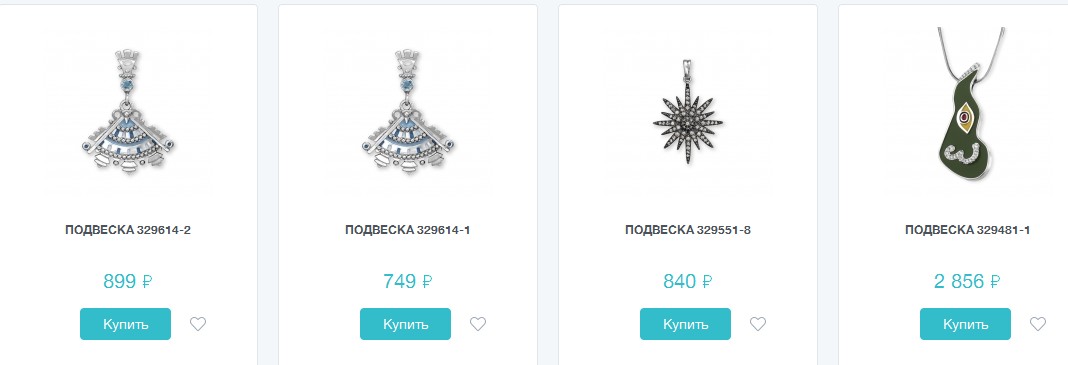Viewport: 1068px width, 365px height.
Task: Buy the 840 ₽ star pendant with Купить
Action: coord(685,324)
